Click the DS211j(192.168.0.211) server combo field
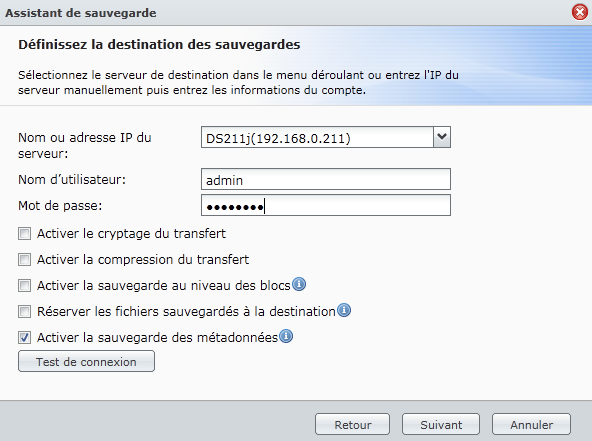Image resolution: width=592 pixels, height=441 pixels. pyautogui.click(x=317, y=137)
